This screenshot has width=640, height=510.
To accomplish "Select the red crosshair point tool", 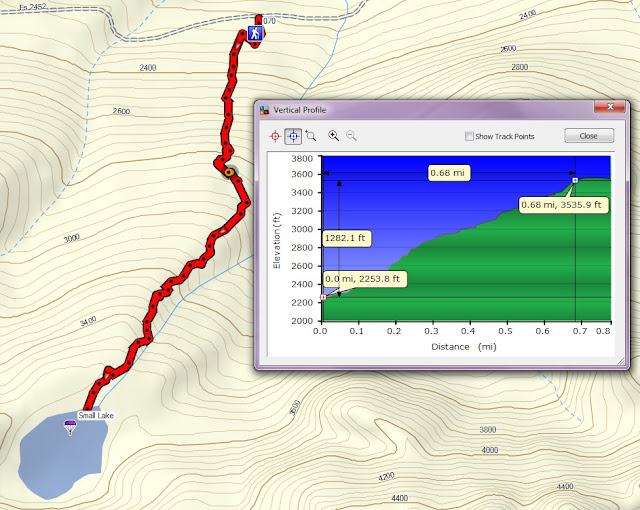I will click(x=276, y=136).
